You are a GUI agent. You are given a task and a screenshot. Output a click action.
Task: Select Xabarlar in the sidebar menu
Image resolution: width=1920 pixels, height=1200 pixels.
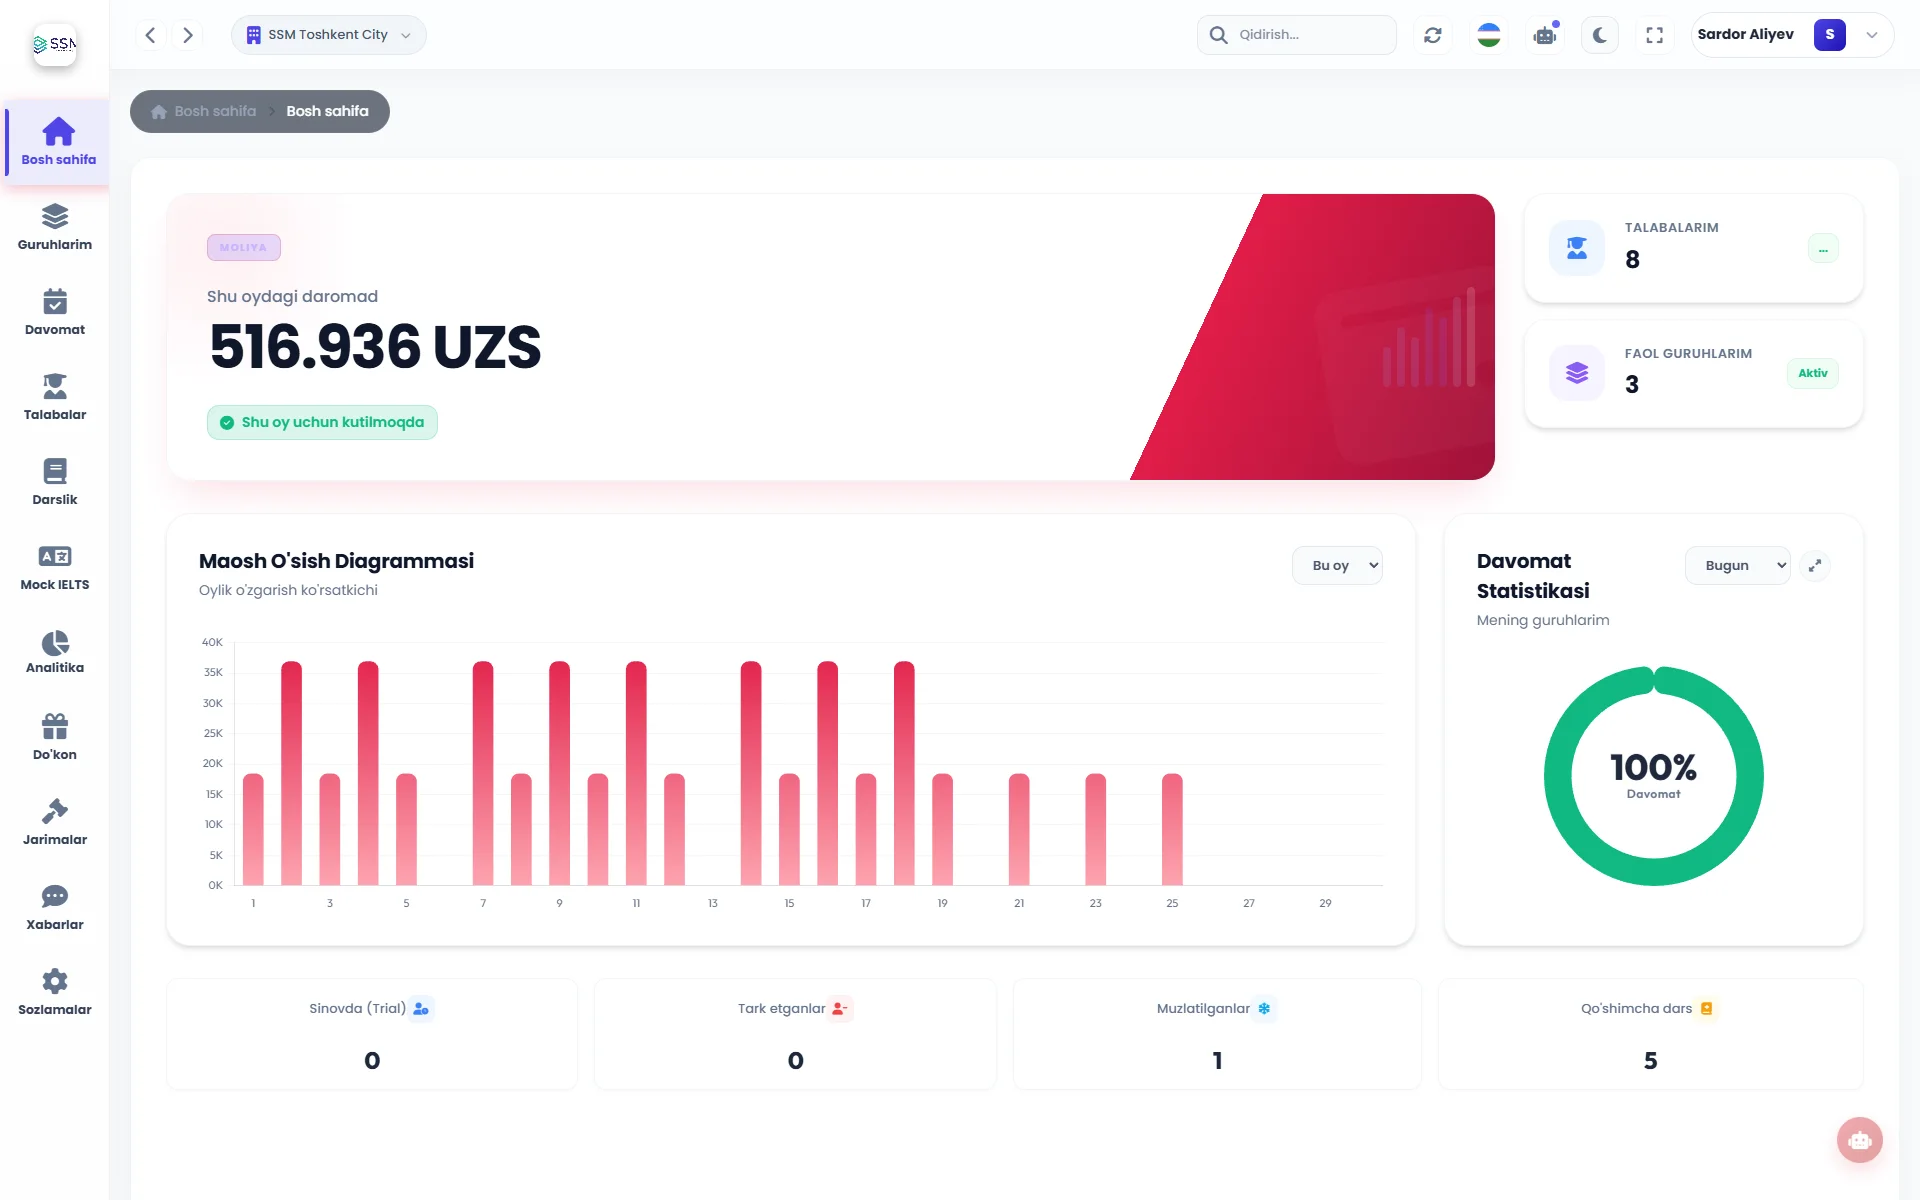(55, 908)
